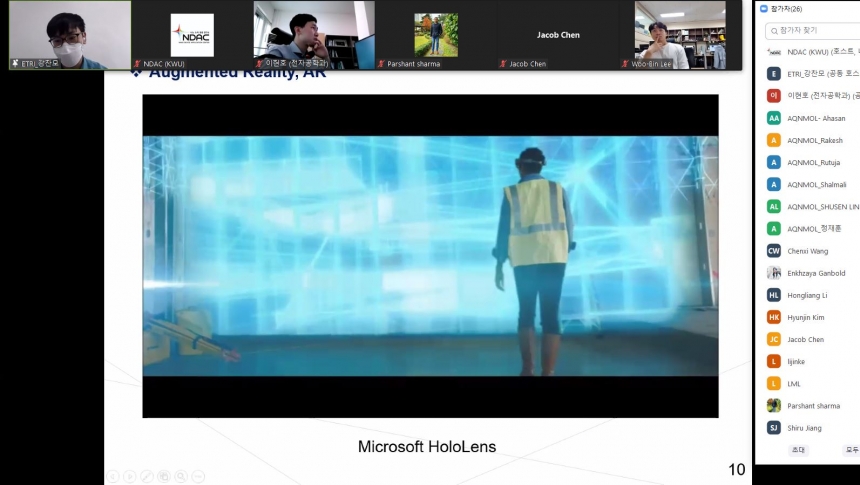Select the ETRI_강찬모 speaker video tile
The image size is (860, 485).
click(x=70, y=35)
